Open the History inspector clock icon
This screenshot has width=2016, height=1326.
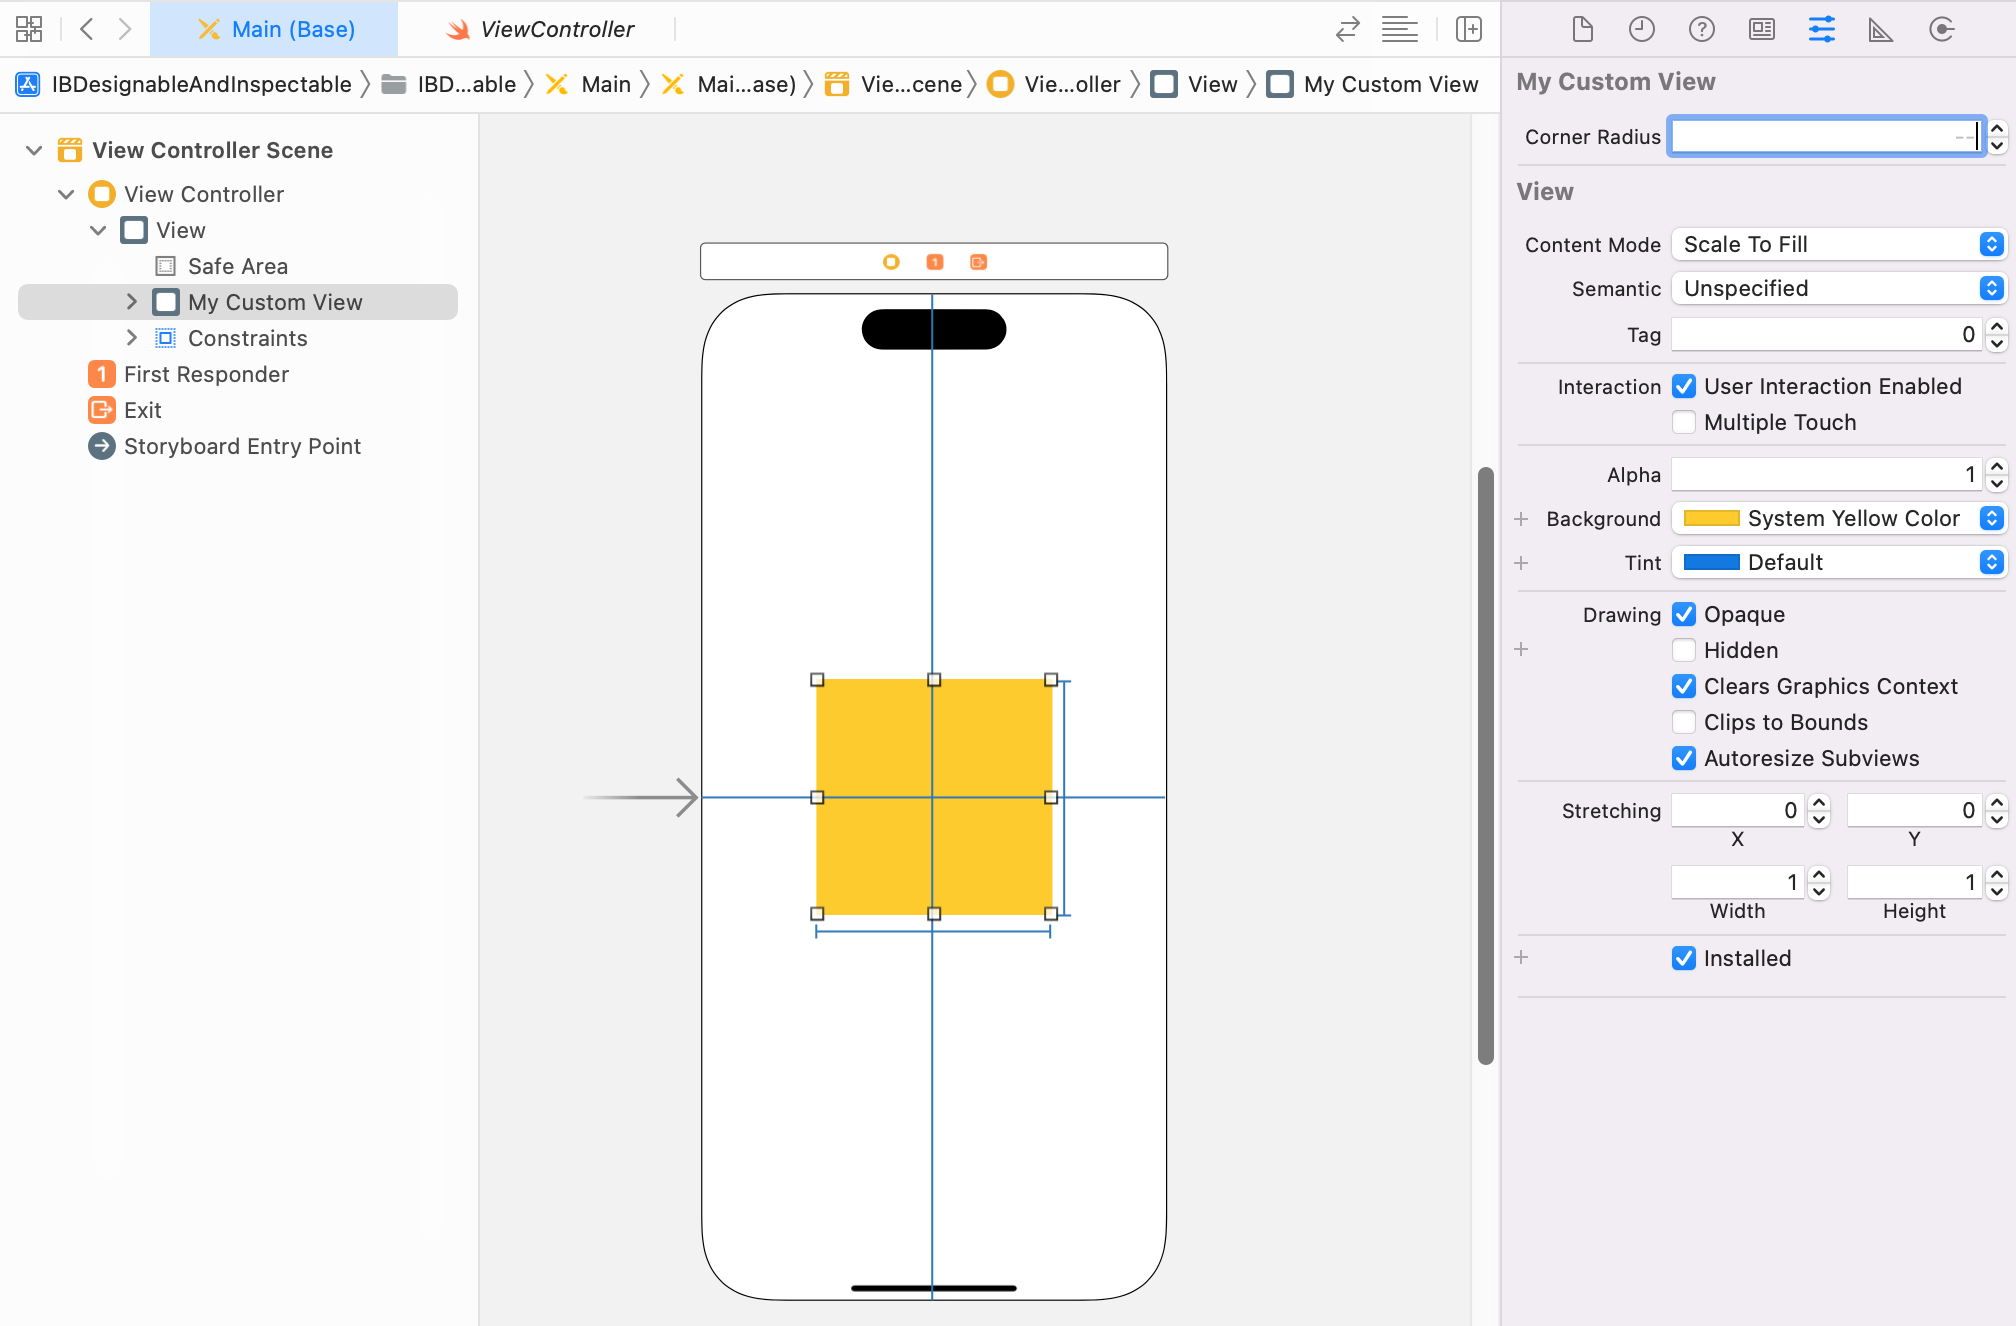pos(1641,29)
